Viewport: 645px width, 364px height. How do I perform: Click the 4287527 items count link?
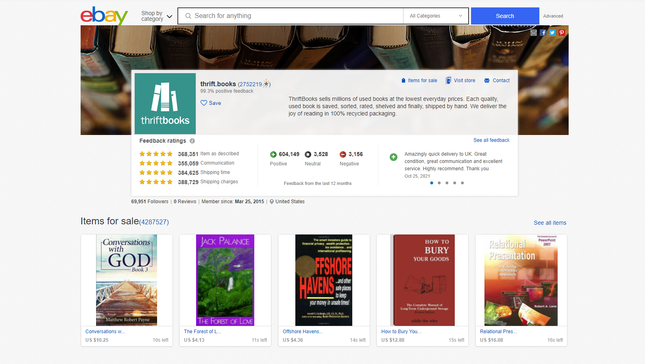[x=154, y=222]
